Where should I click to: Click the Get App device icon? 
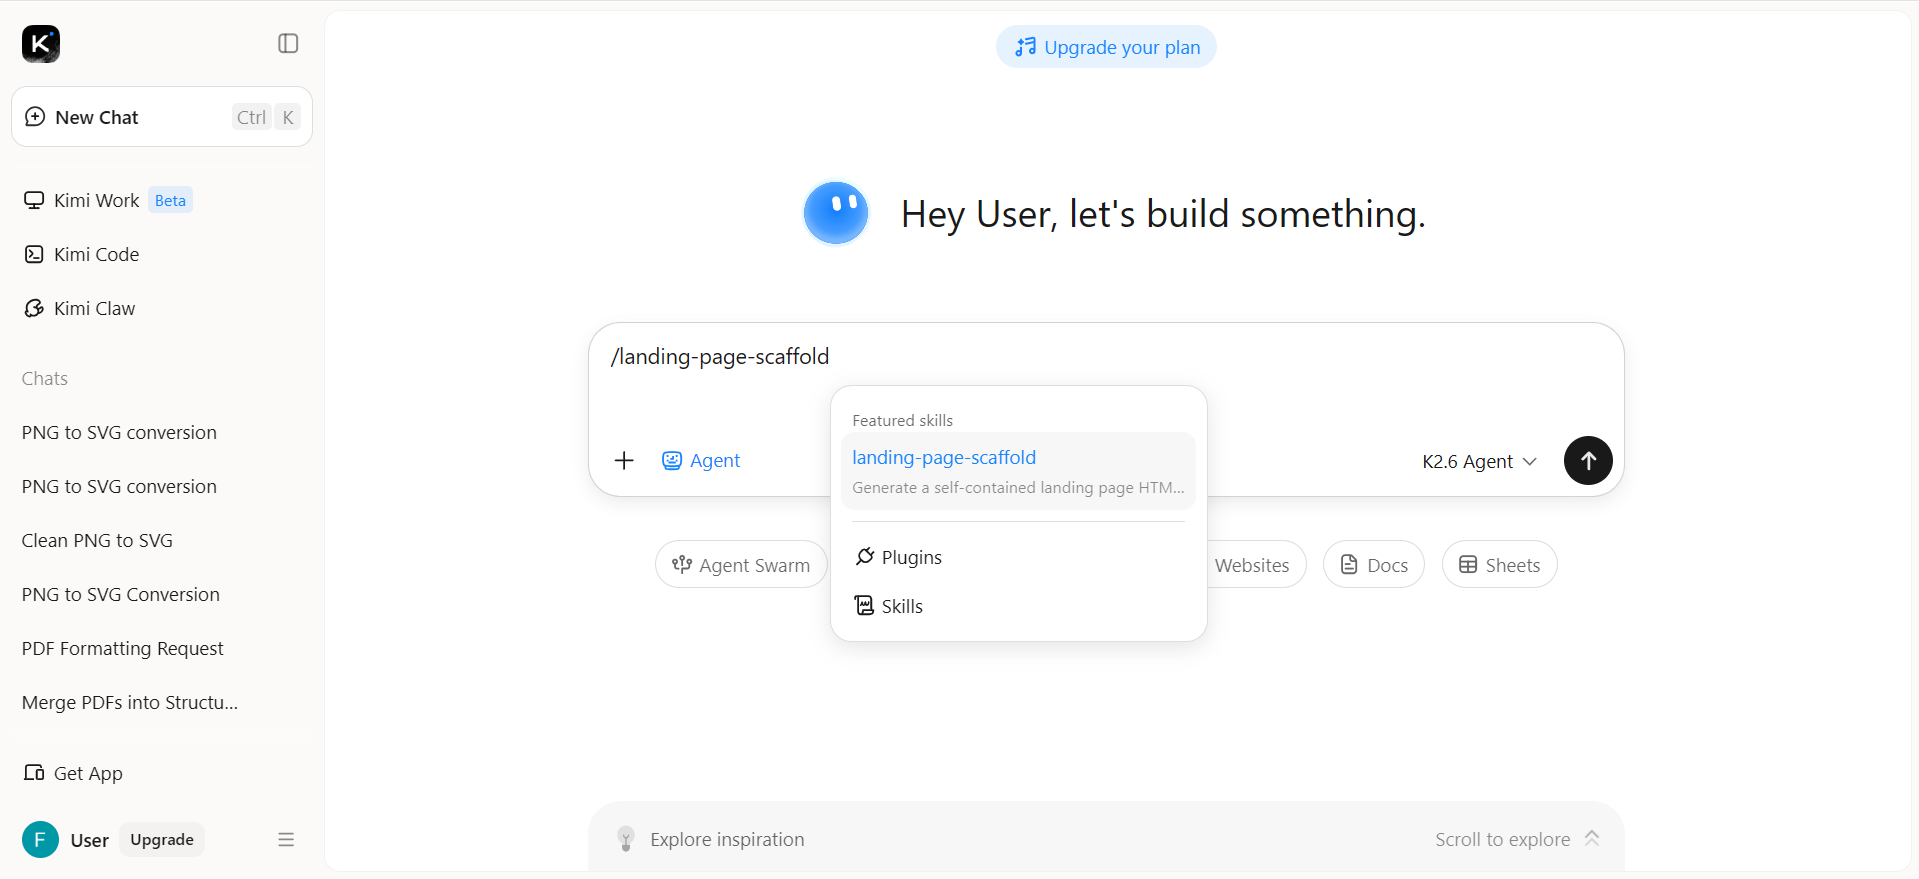34,773
